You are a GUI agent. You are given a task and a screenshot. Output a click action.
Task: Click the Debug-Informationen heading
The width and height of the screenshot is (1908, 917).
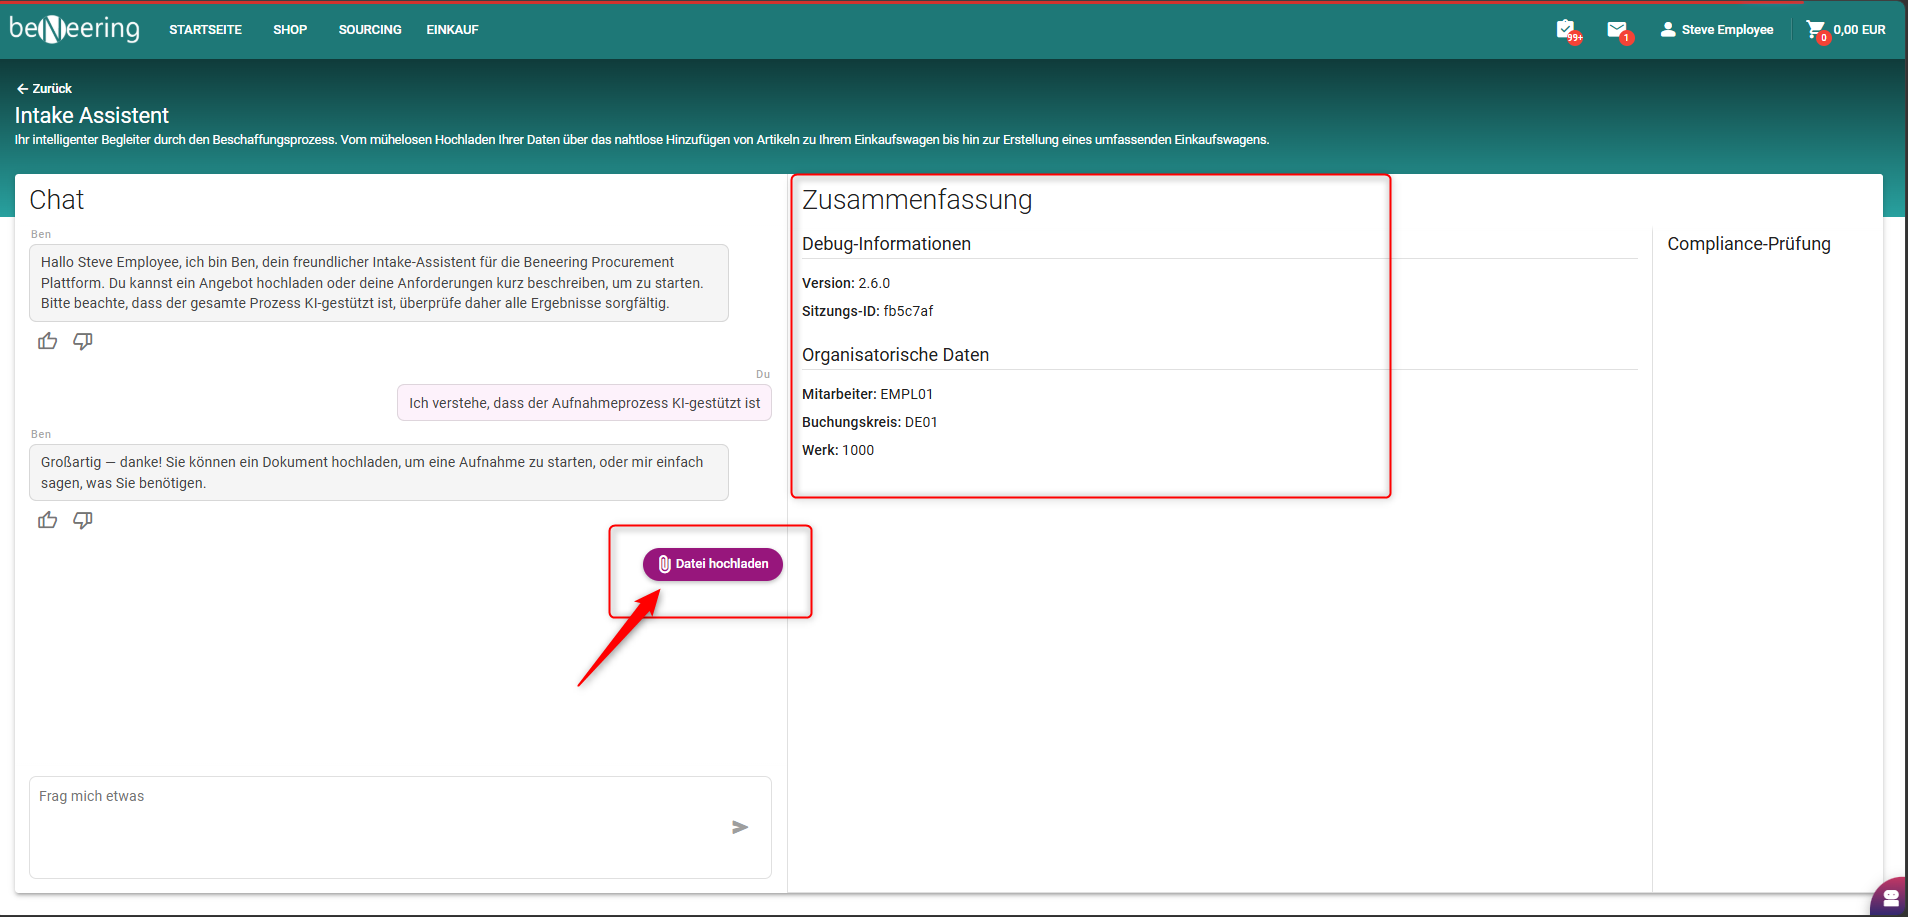(886, 244)
